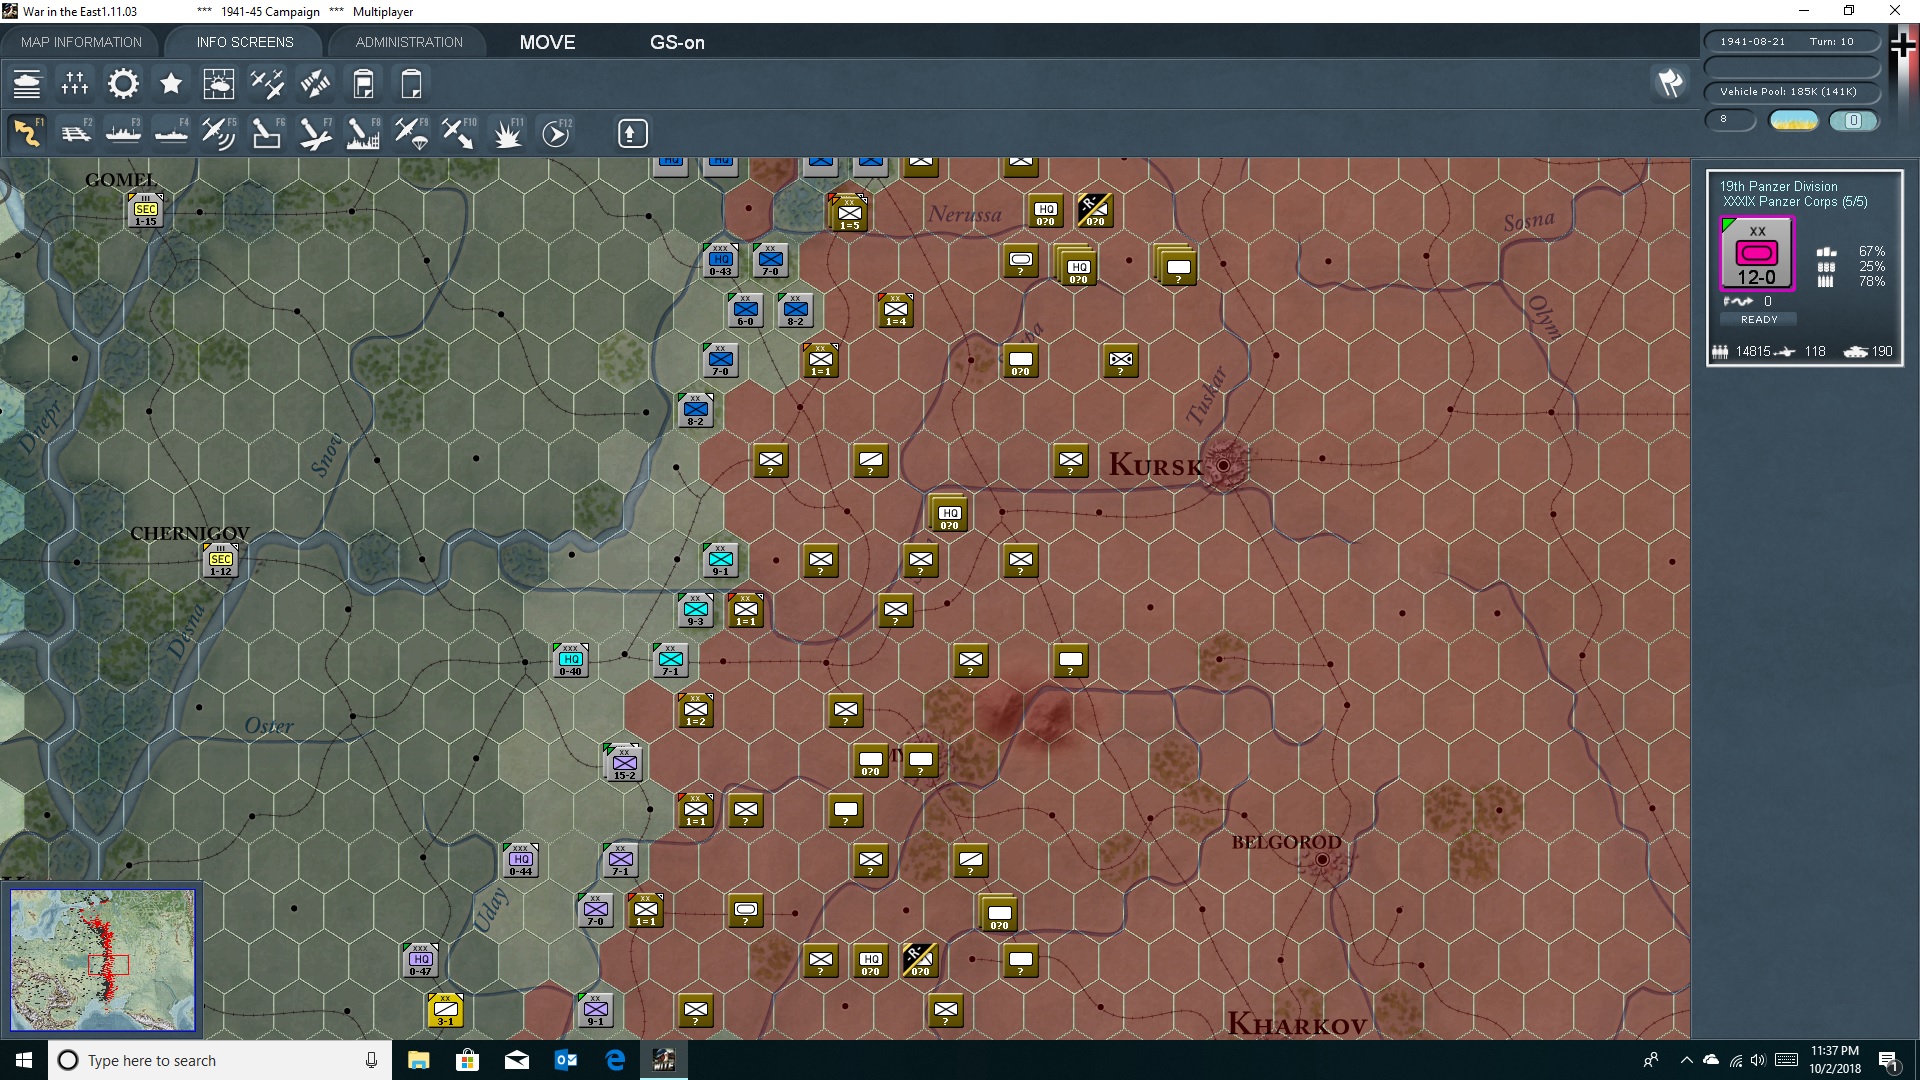Select the HQ 0-43 counter
1920x1080 pixels.
point(720,260)
